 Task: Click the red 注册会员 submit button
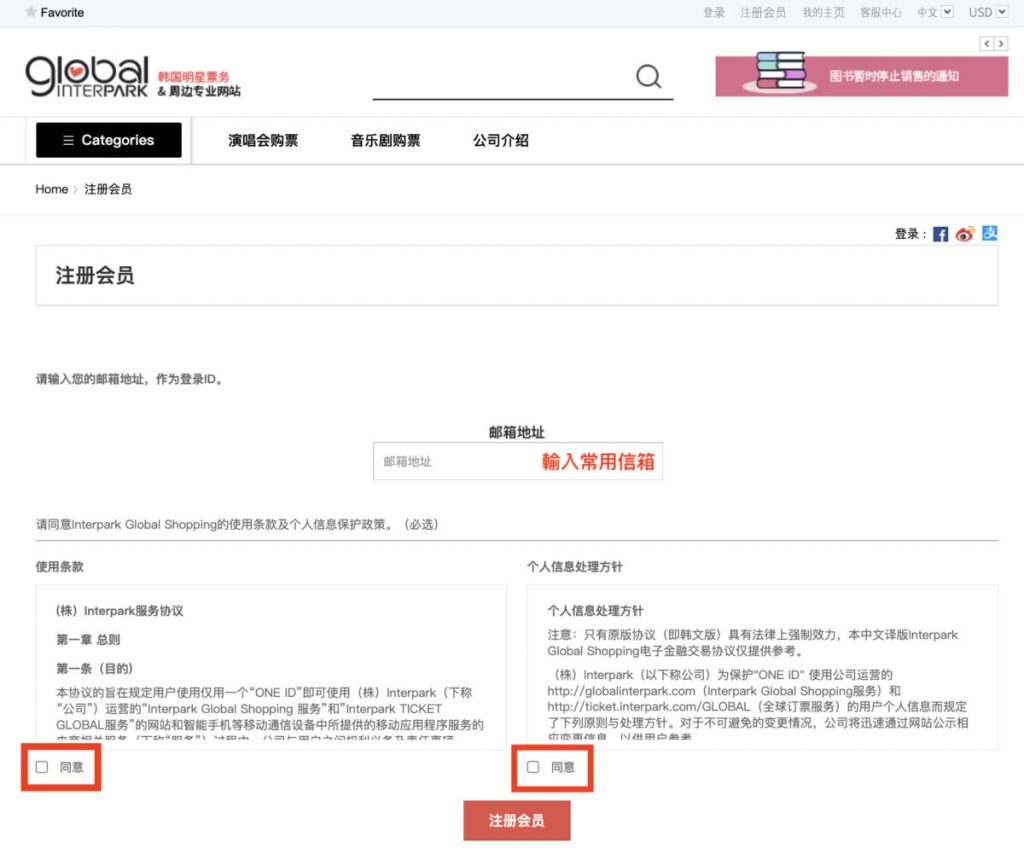tap(516, 819)
